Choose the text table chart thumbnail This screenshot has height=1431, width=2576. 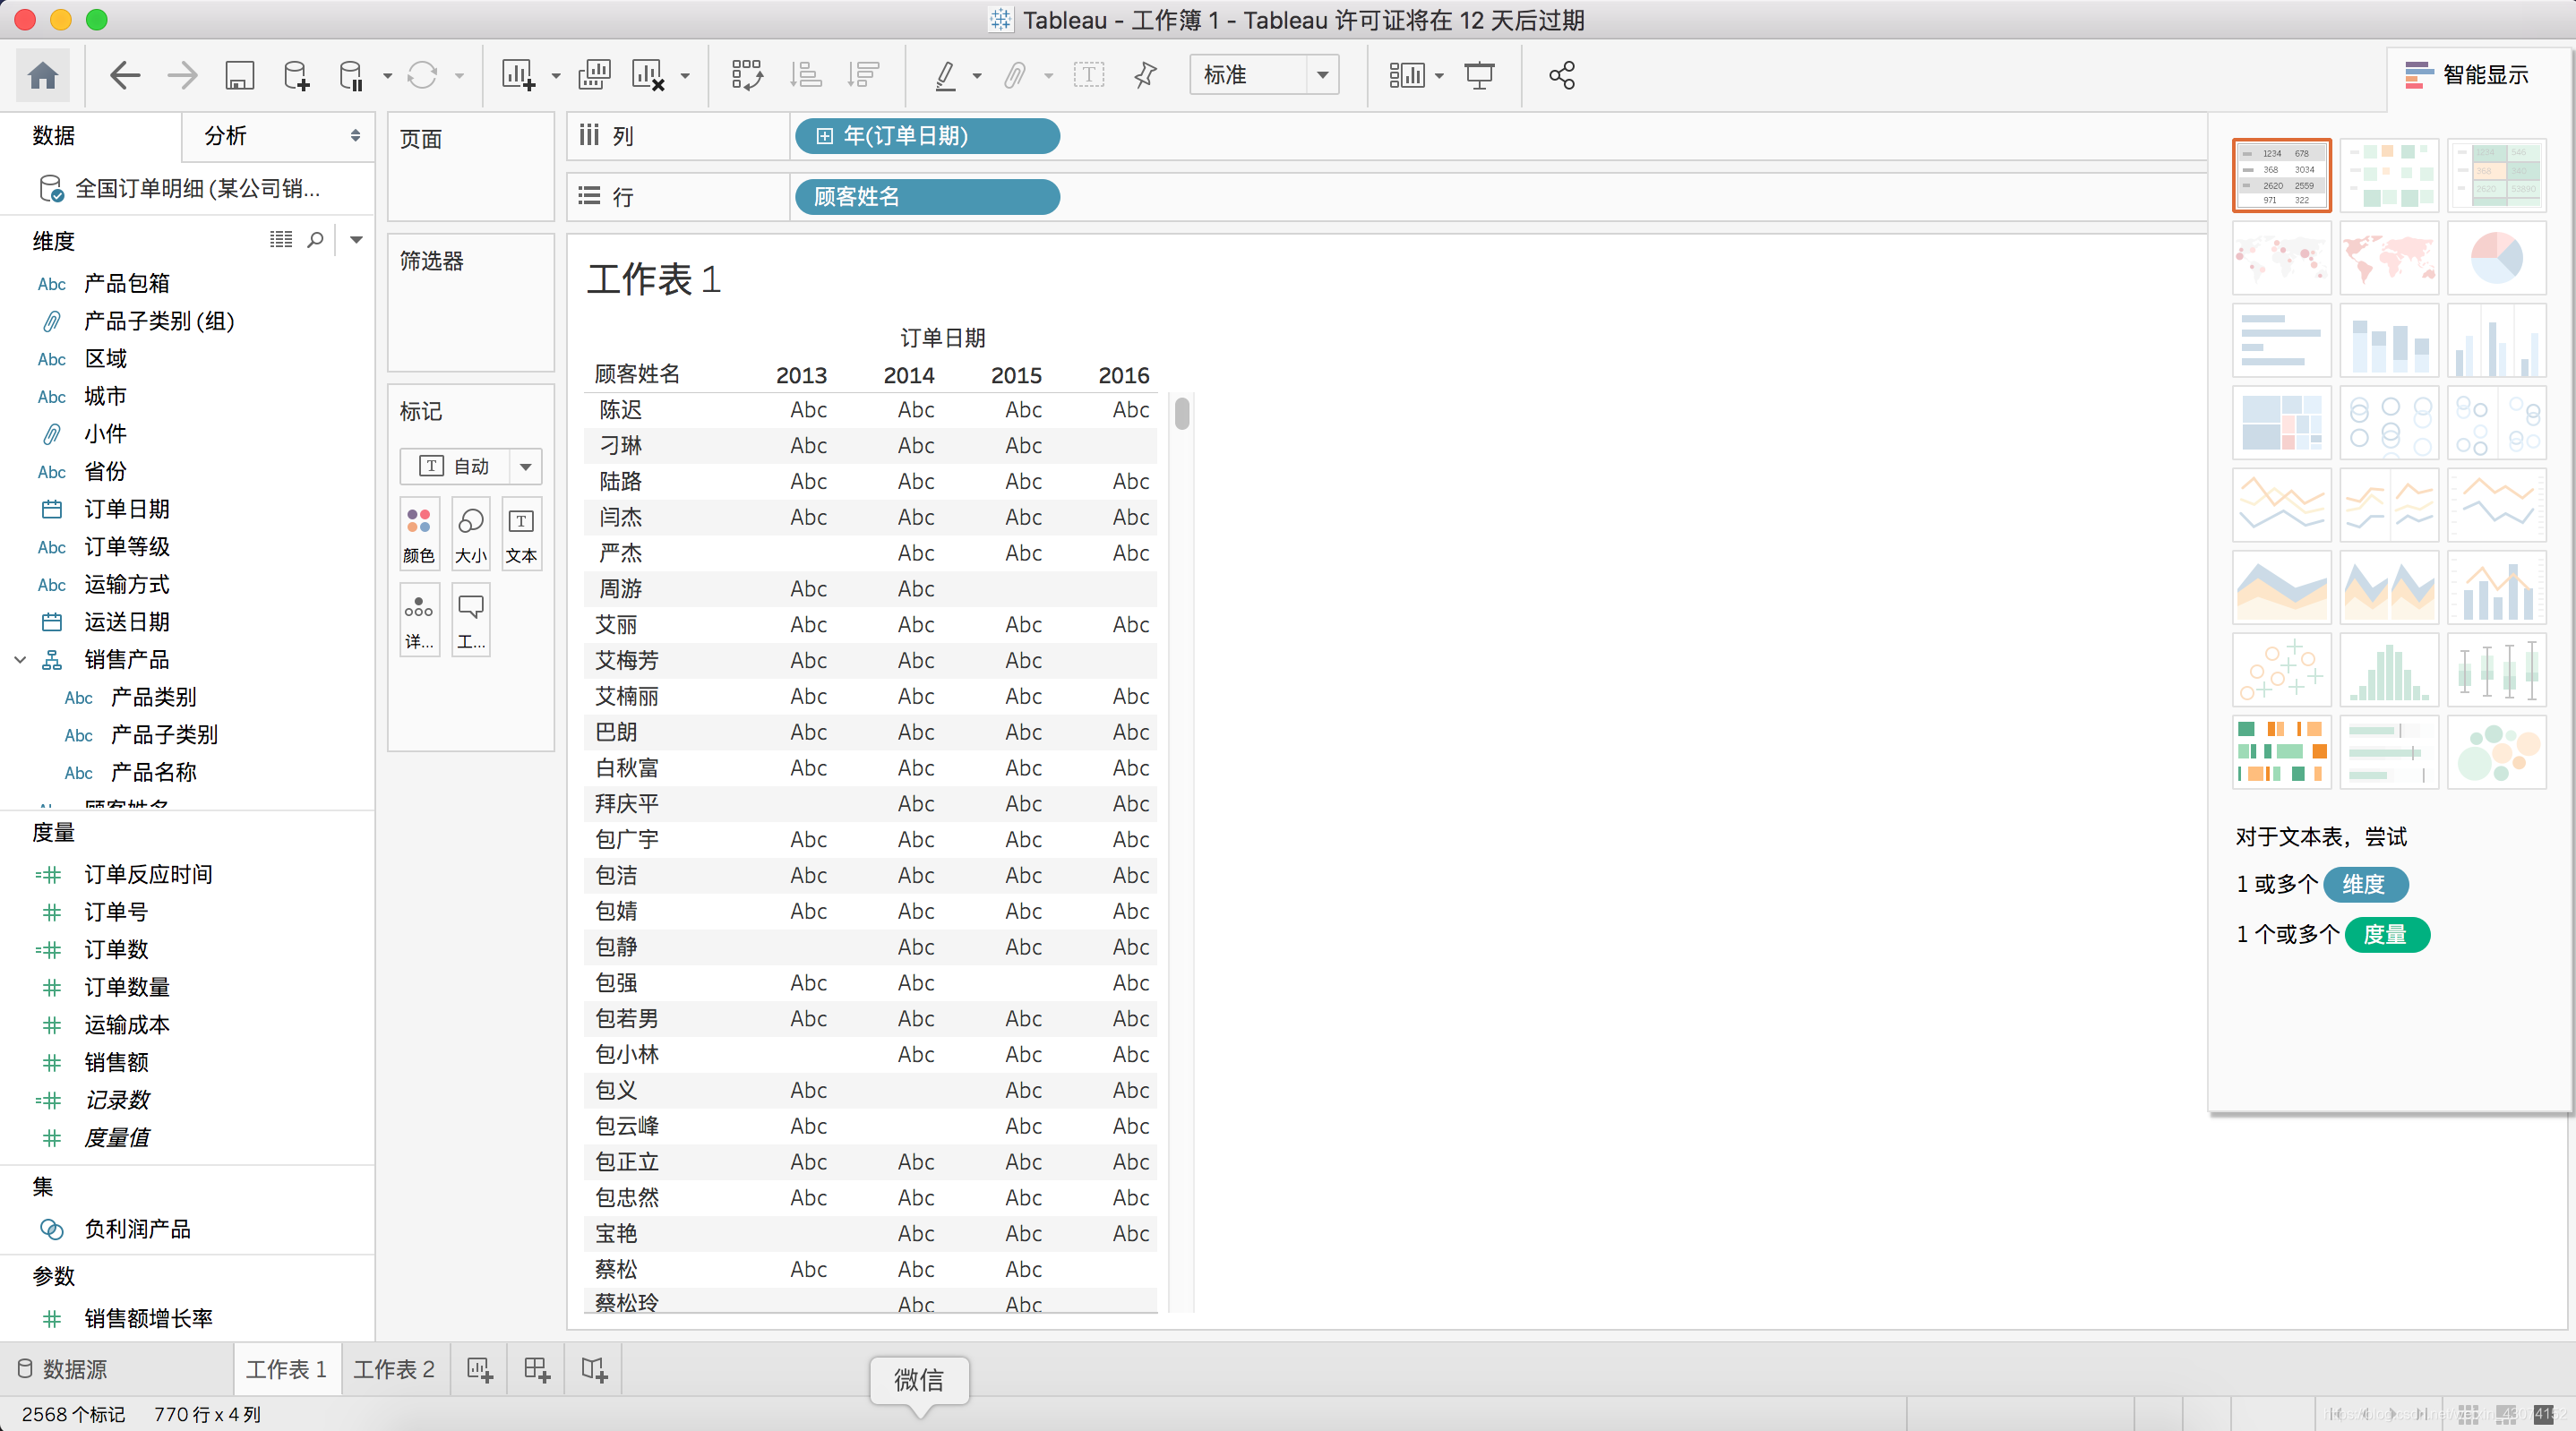2281,175
